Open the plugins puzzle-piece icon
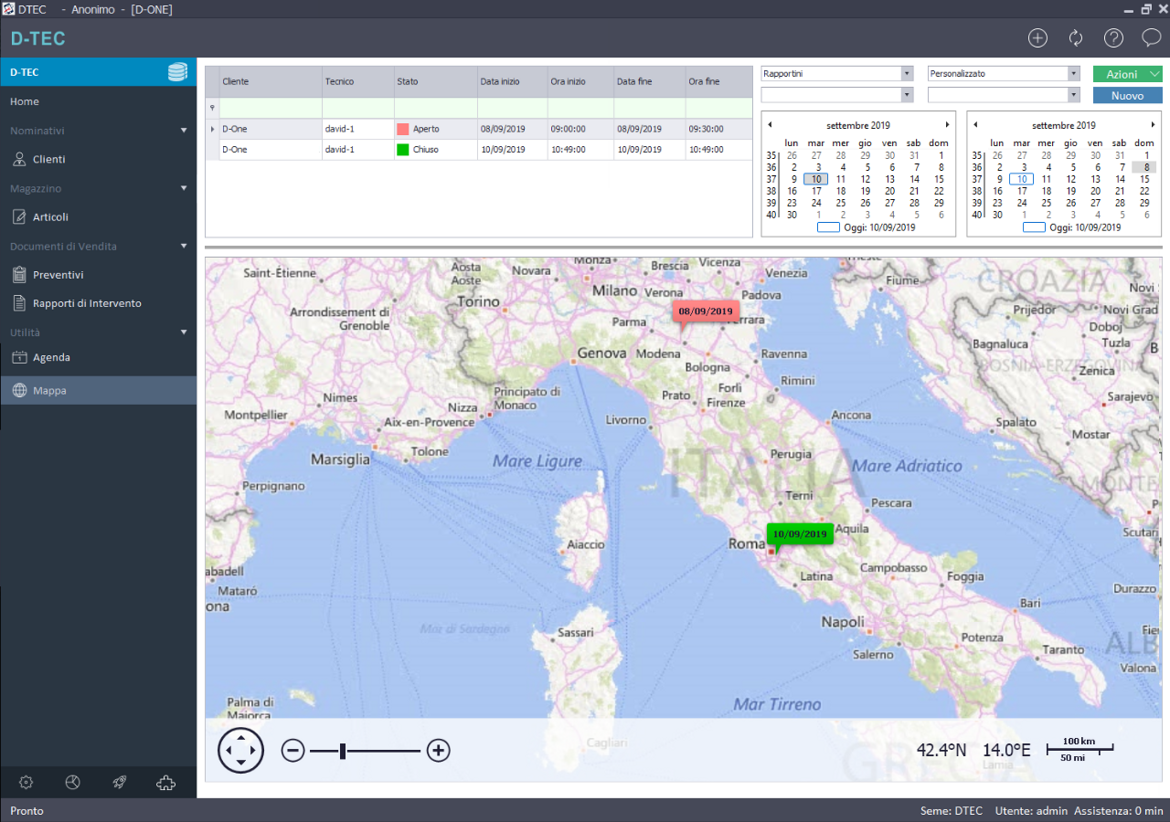Screen dimensions: 1170x822 point(166,782)
